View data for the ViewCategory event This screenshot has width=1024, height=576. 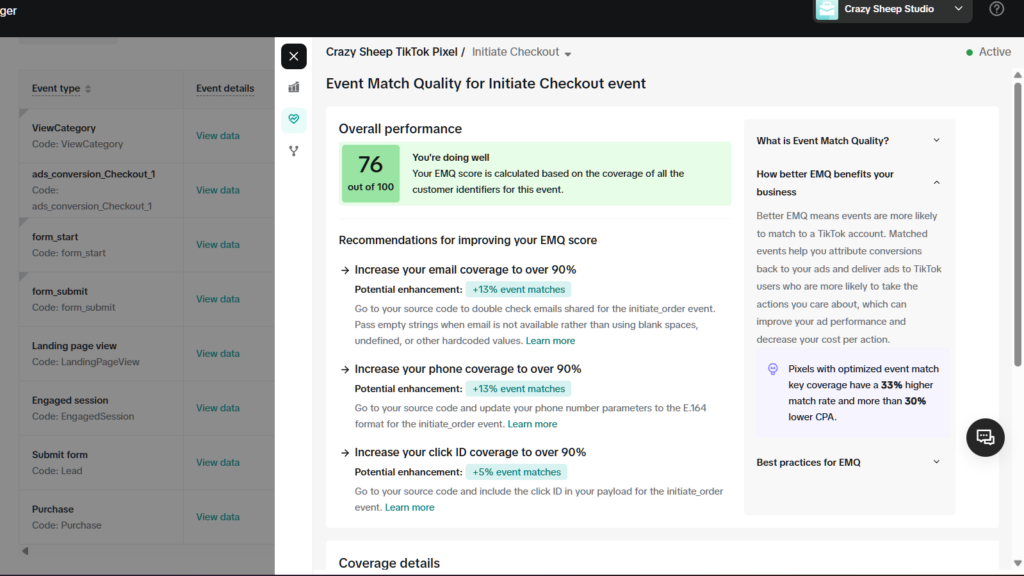click(218, 136)
